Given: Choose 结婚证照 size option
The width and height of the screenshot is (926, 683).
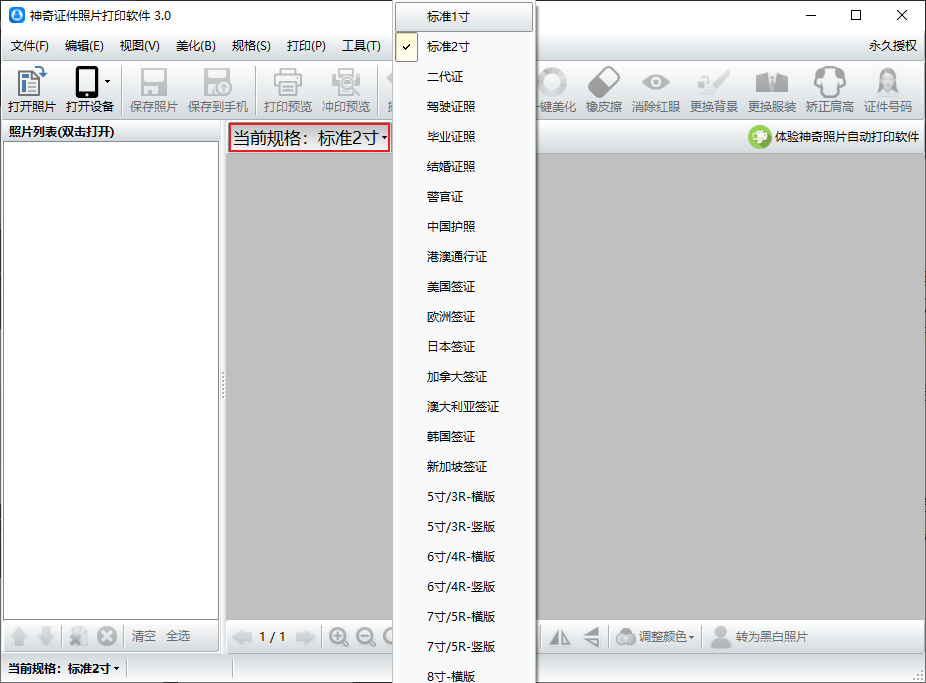Looking at the screenshot, I should tap(464, 166).
